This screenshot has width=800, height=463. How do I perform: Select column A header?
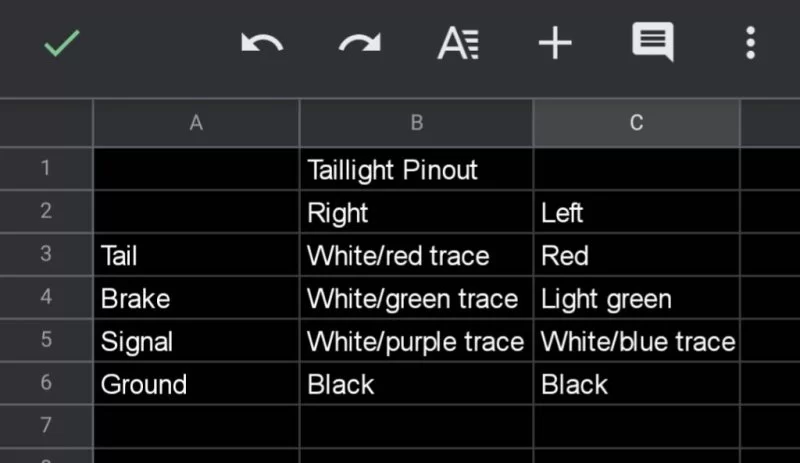coord(196,123)
